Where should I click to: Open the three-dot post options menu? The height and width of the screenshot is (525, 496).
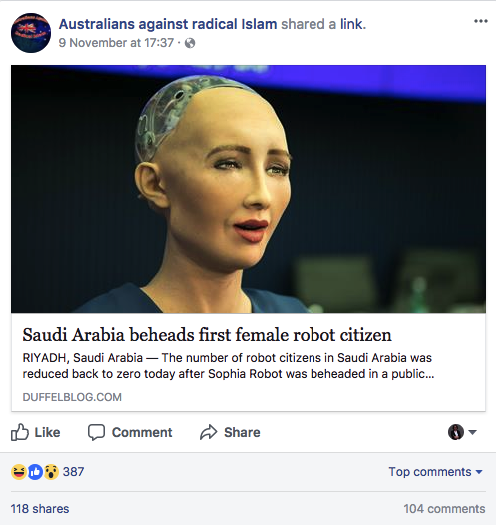tap(481, 21)
